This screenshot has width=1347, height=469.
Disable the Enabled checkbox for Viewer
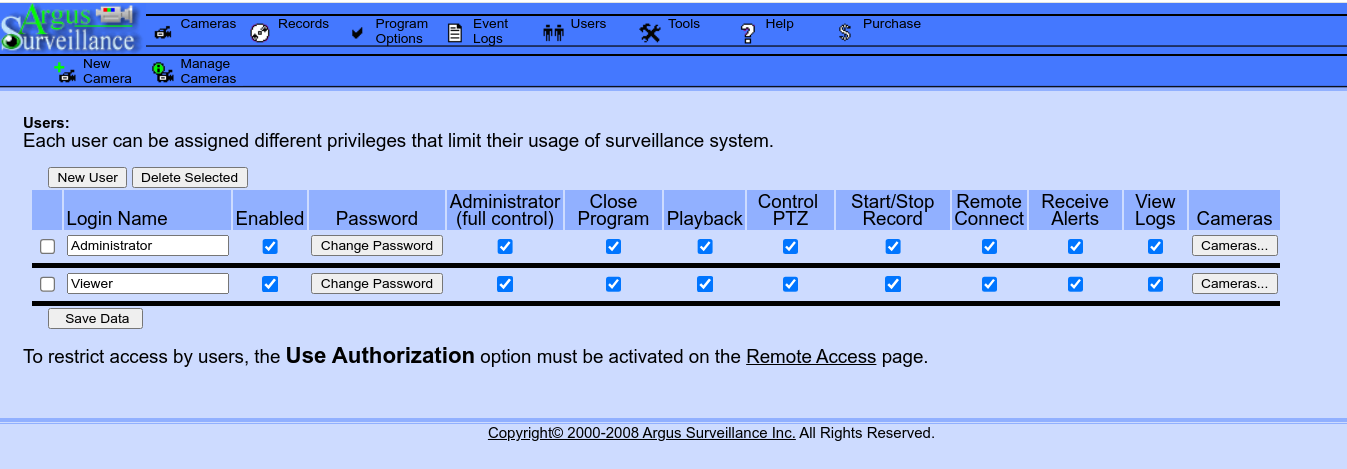click(269, 284)
